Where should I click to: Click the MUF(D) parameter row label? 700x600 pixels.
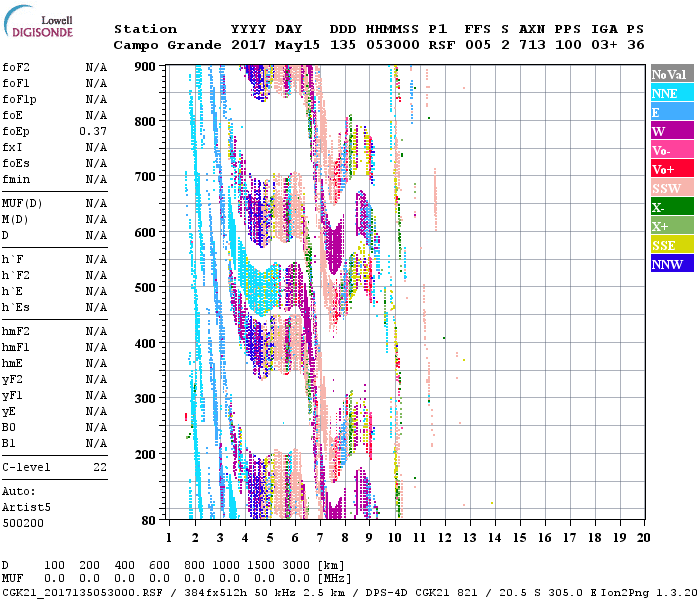point(20,203)
